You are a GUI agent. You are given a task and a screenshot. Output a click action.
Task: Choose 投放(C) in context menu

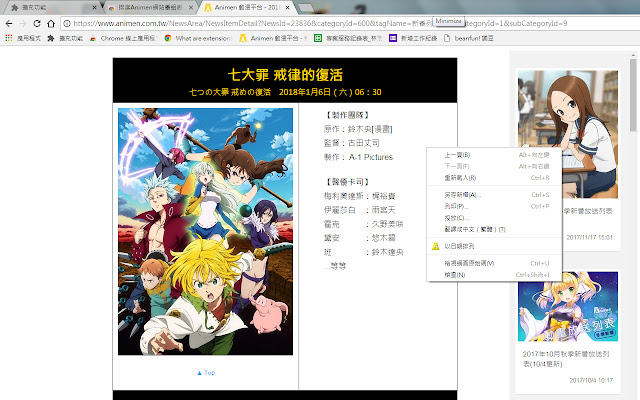(494, 218)
